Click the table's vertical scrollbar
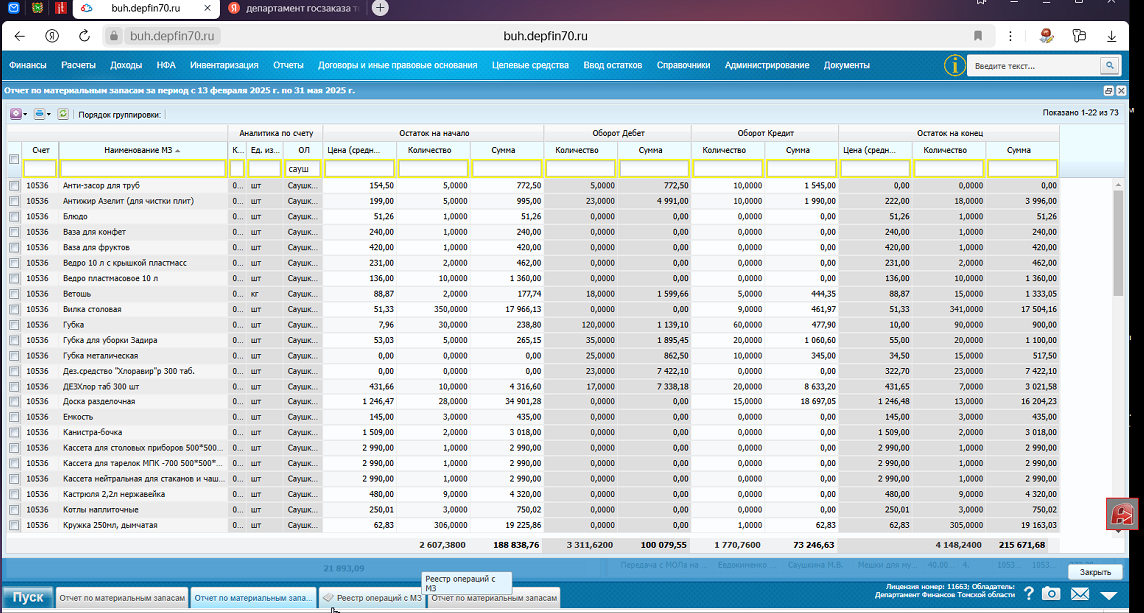This screenshot has width=1144, height=613. (1118, 241)
